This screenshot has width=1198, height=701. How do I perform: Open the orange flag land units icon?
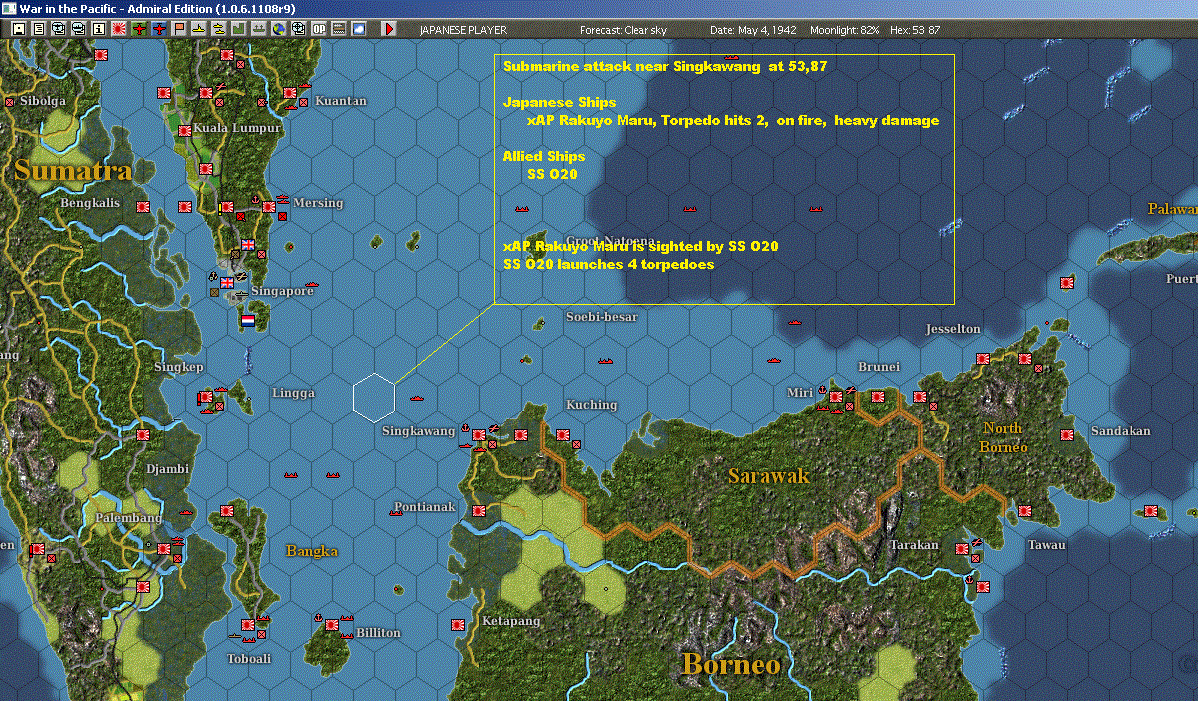point(179,29)
